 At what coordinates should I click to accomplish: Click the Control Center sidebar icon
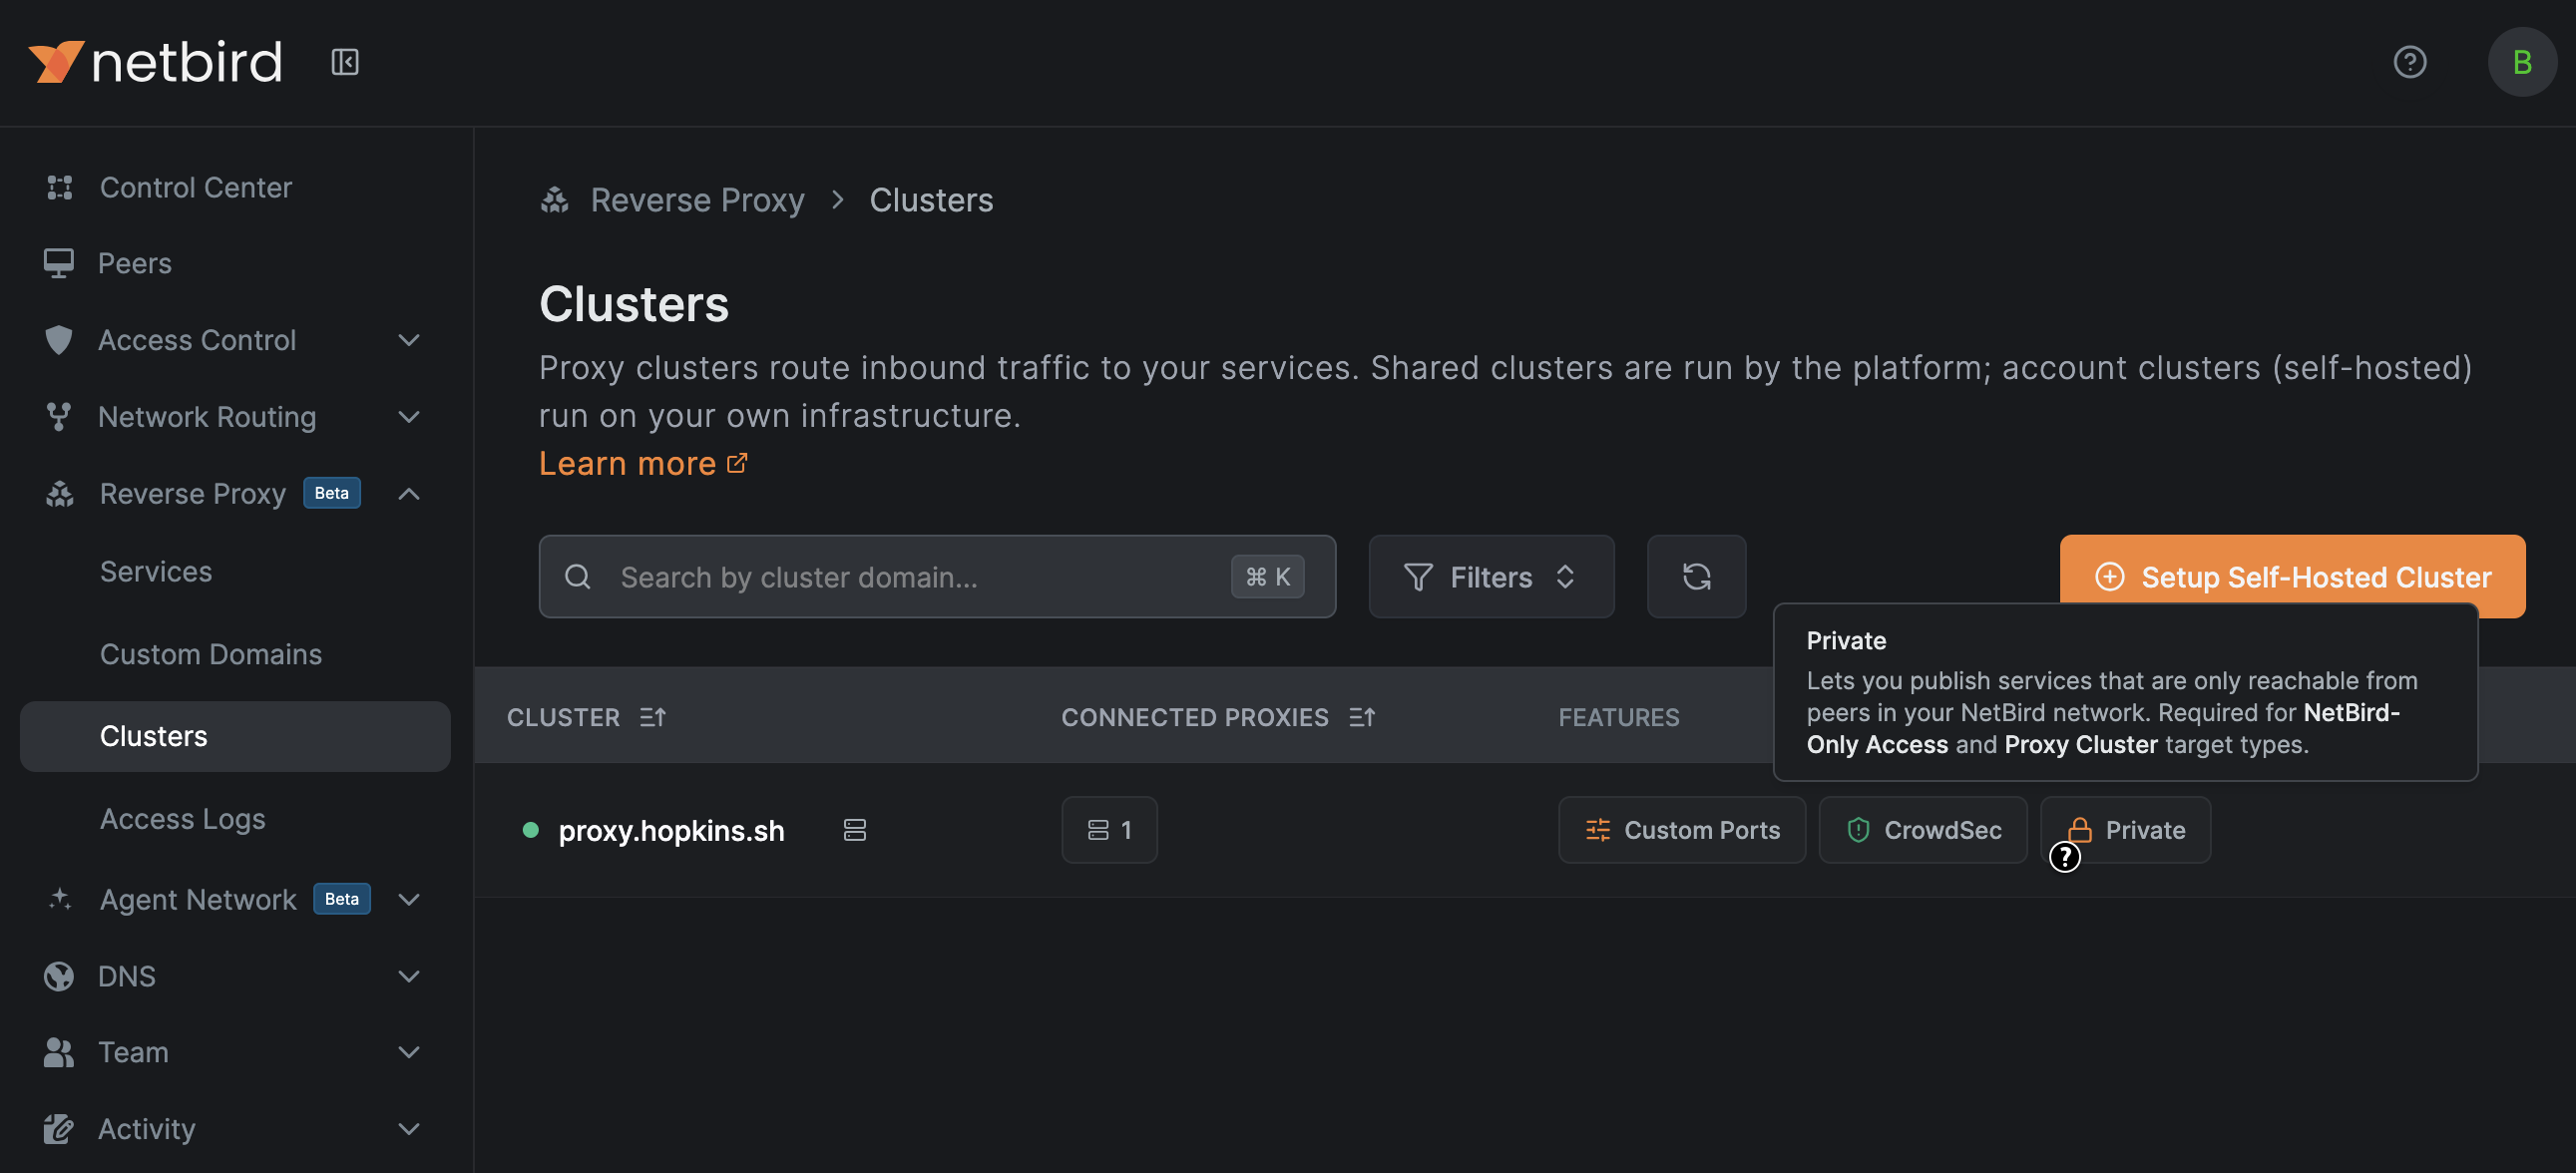(x=59, y=187)
